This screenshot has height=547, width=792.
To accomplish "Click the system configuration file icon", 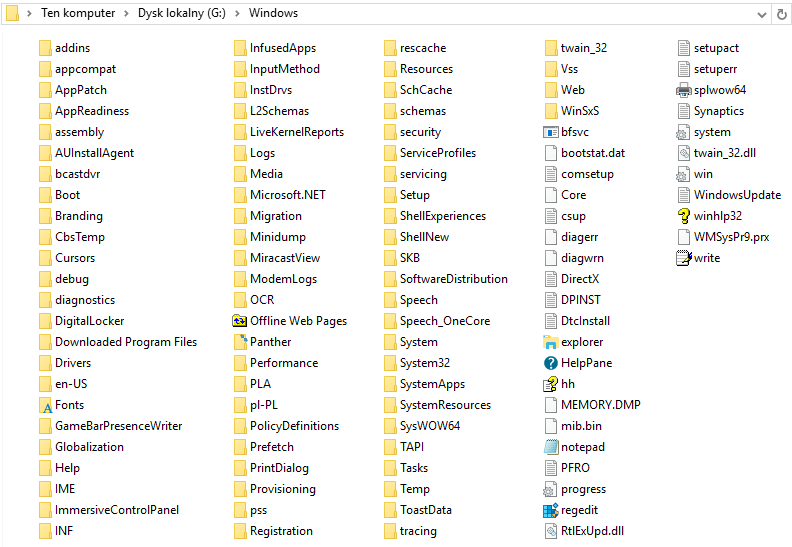I will click(x=683, y=132).
